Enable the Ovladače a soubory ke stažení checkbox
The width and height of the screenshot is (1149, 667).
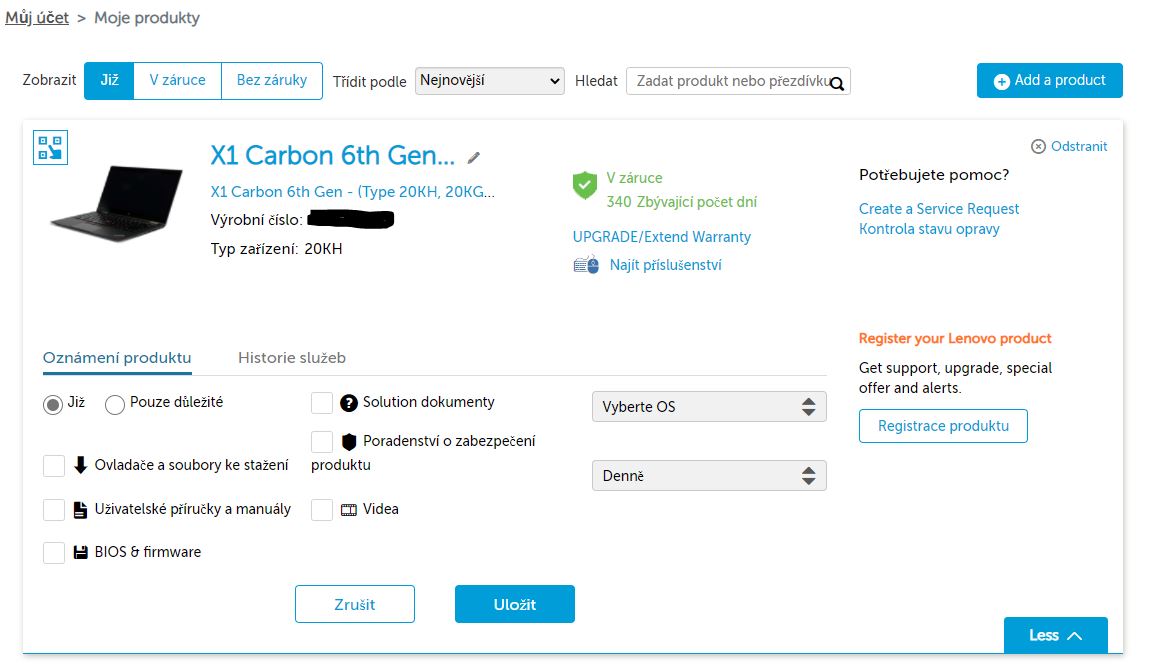[54, 466]
